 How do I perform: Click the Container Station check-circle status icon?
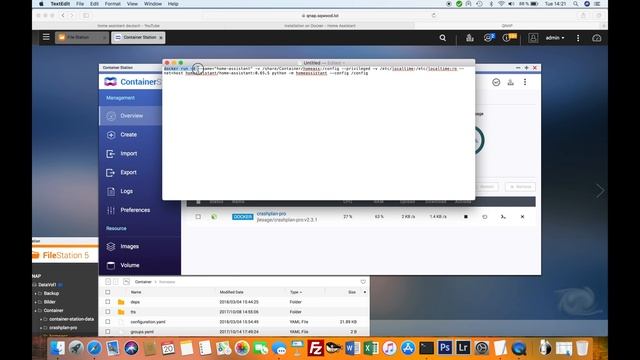click(x=496, y=82)
